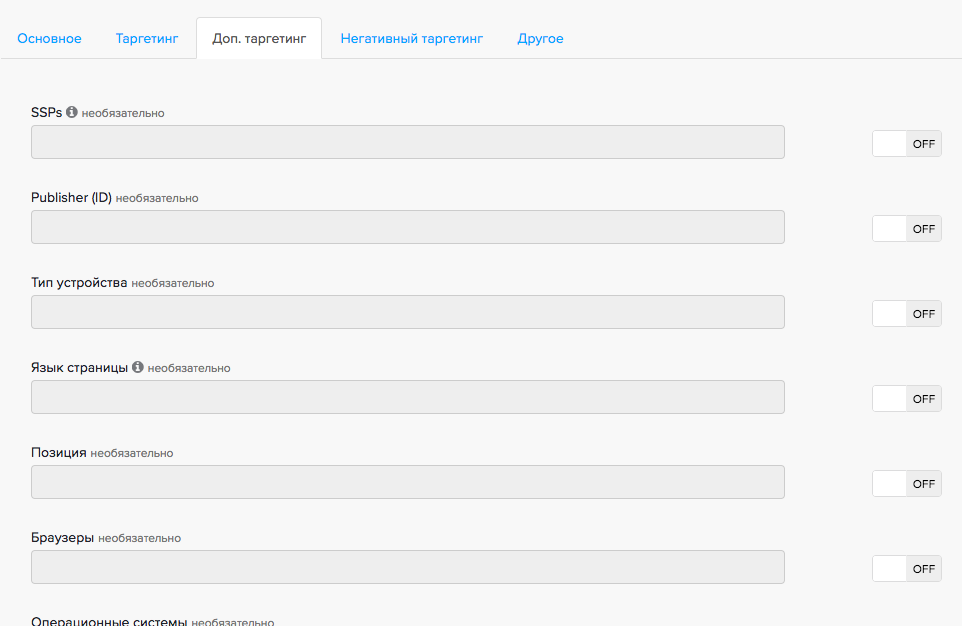Turn on the Publisher (ID) toggle

(906, 229)
